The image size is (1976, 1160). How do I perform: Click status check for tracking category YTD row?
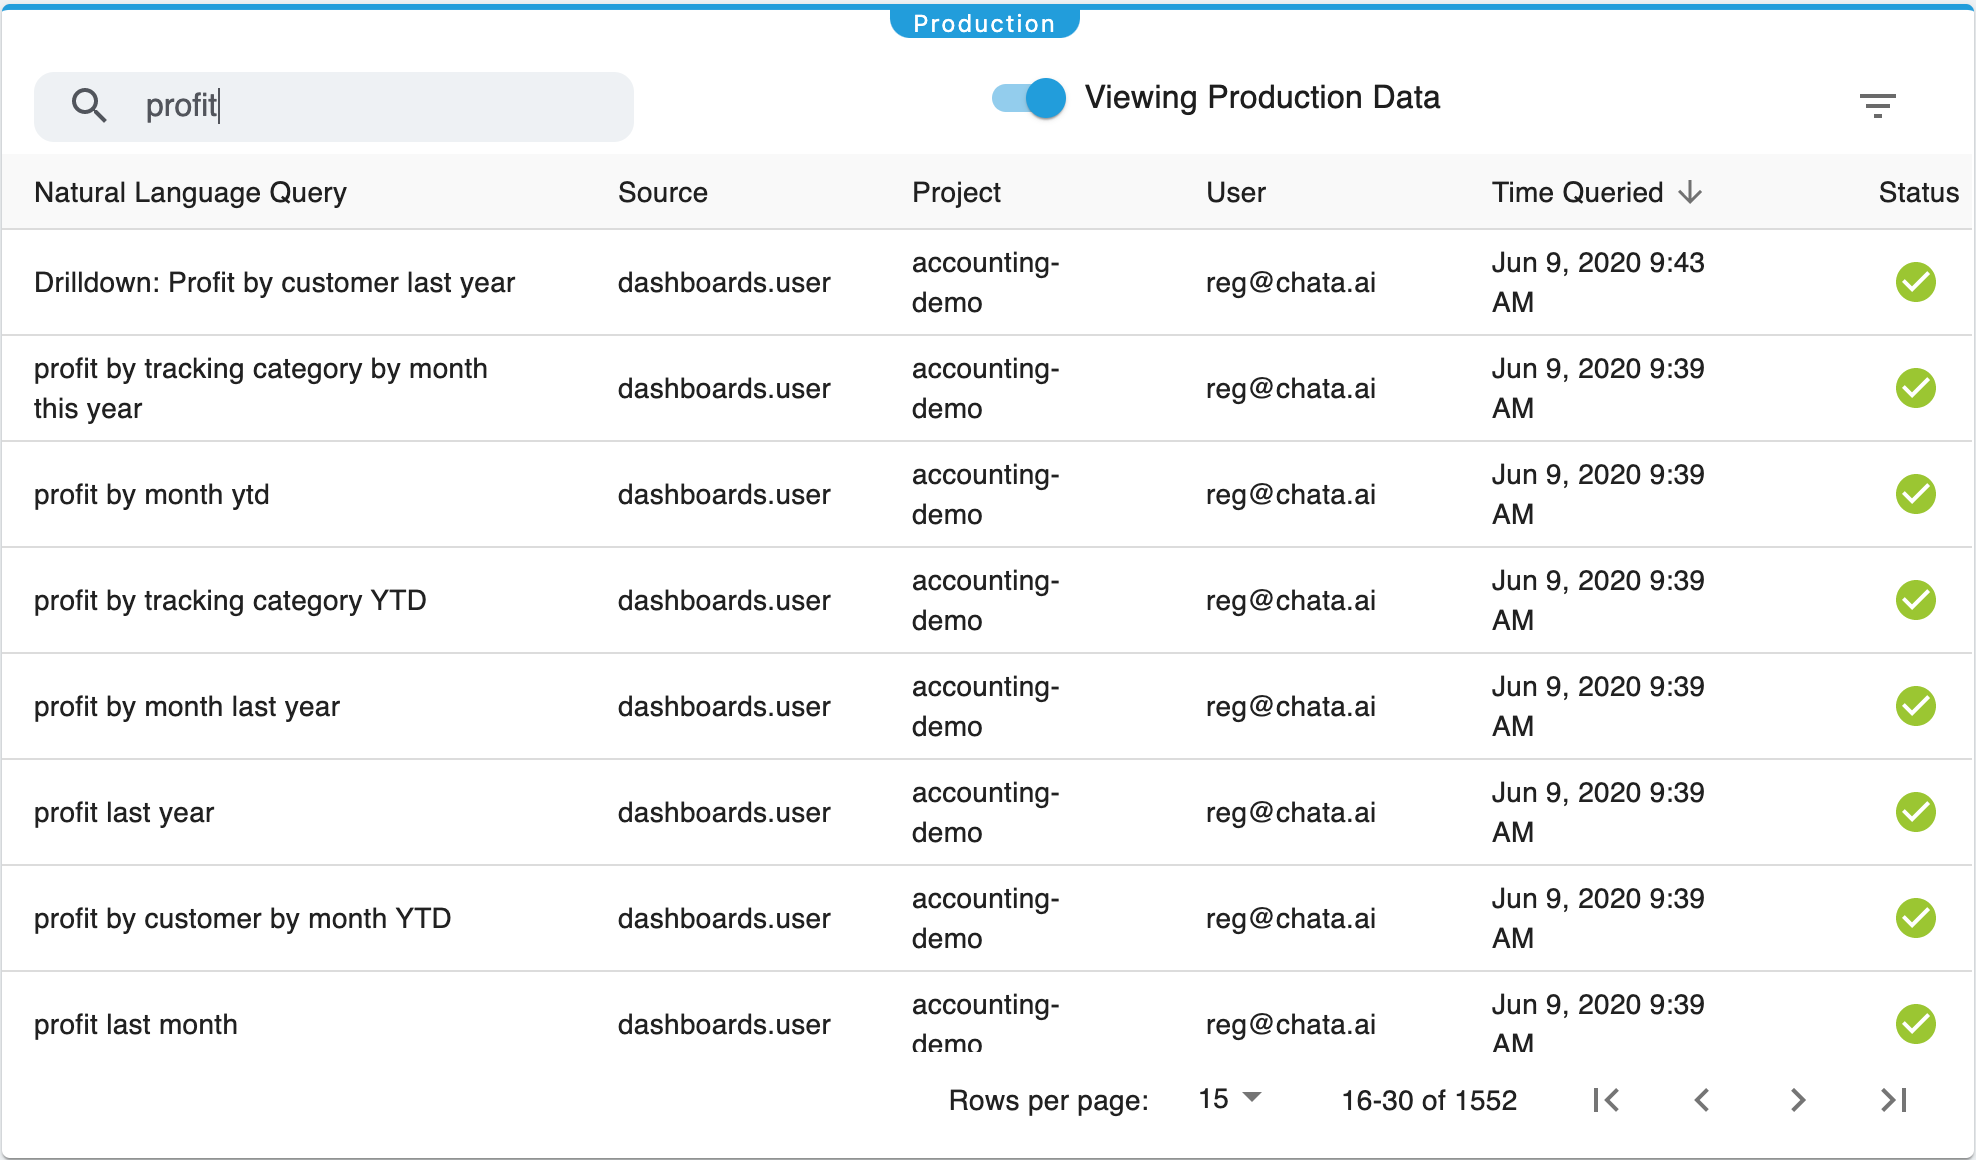pyautogui.click(x=1915, y=600)
